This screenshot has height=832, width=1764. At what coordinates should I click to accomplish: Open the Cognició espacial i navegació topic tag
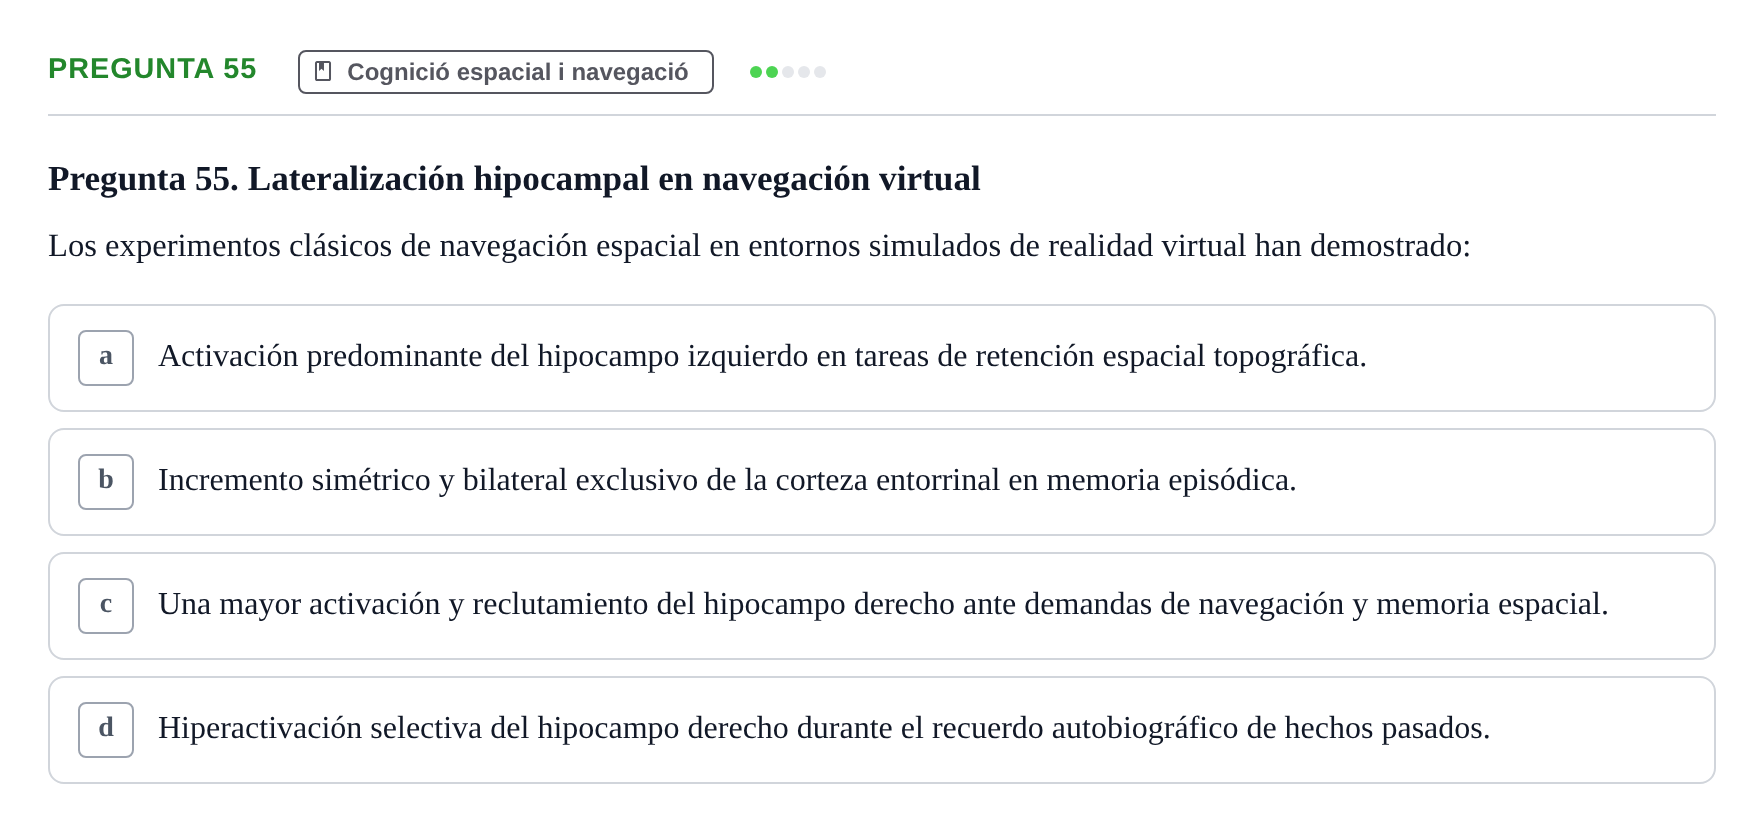(x=506, y=72)
